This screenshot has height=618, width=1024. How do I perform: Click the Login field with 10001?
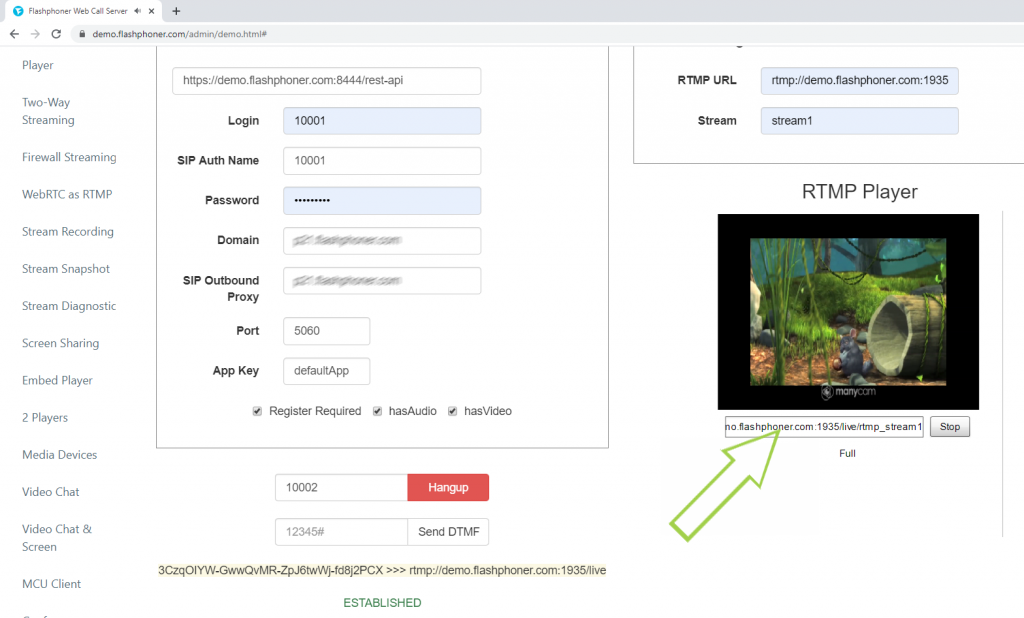(x=382, y=121)
